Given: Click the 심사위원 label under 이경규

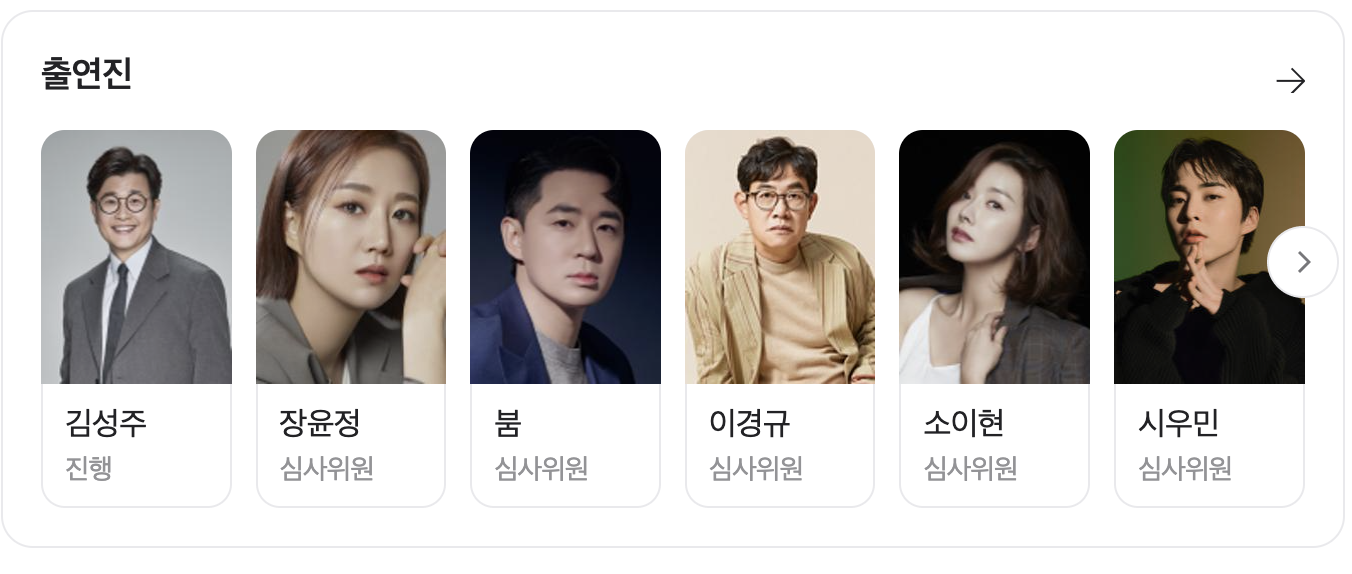Looking at the screenshot, I should click(x=755, y=468).
